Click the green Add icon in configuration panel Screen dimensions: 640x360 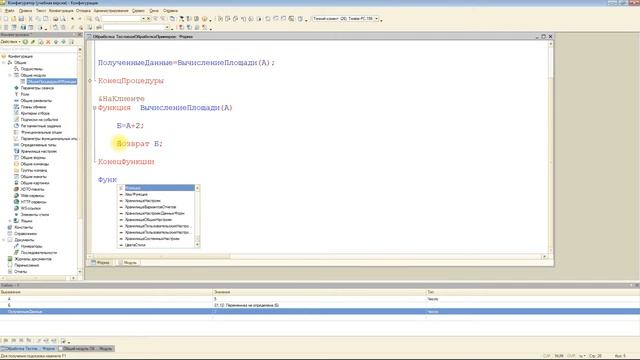[x=25, y=42]
